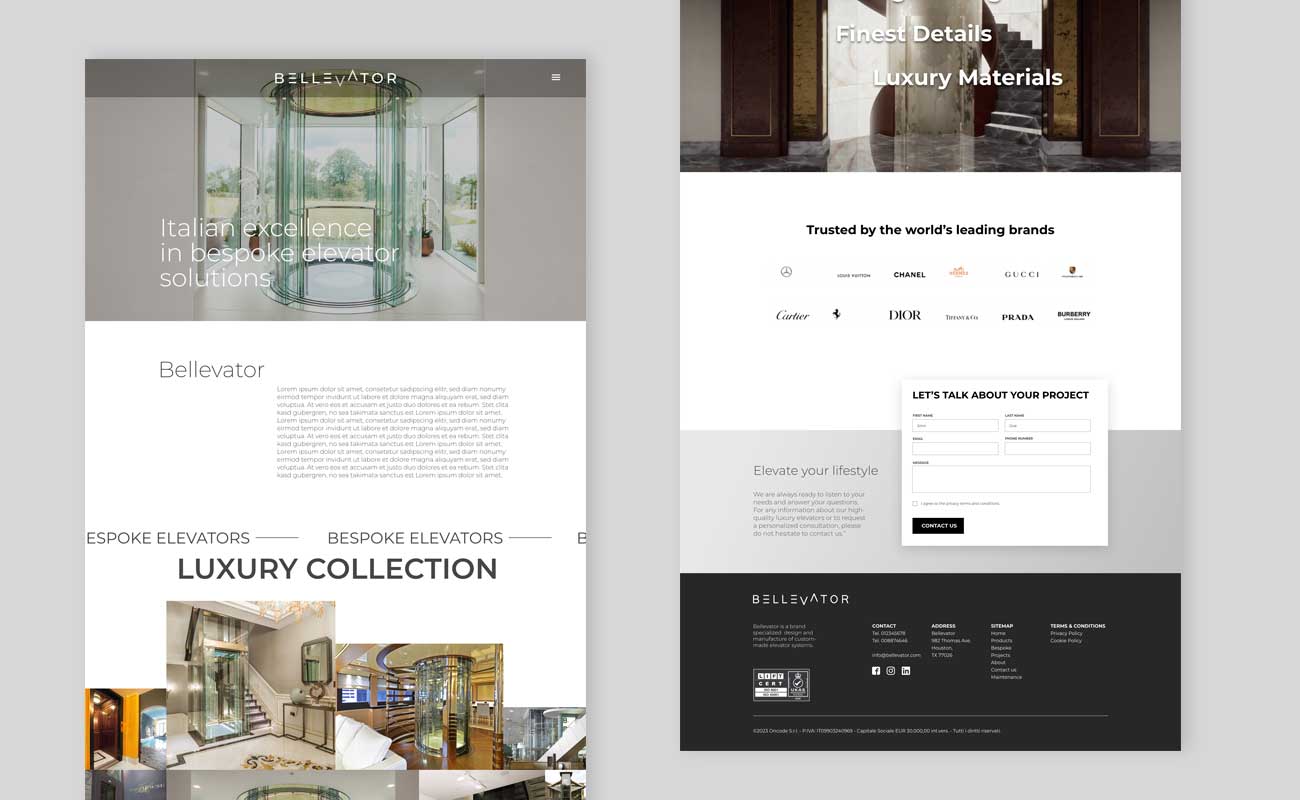Click the LinkedIn icon in footer
This screenshot has height=800, width=1300.
pyautogui.click(x=906, y=671)
